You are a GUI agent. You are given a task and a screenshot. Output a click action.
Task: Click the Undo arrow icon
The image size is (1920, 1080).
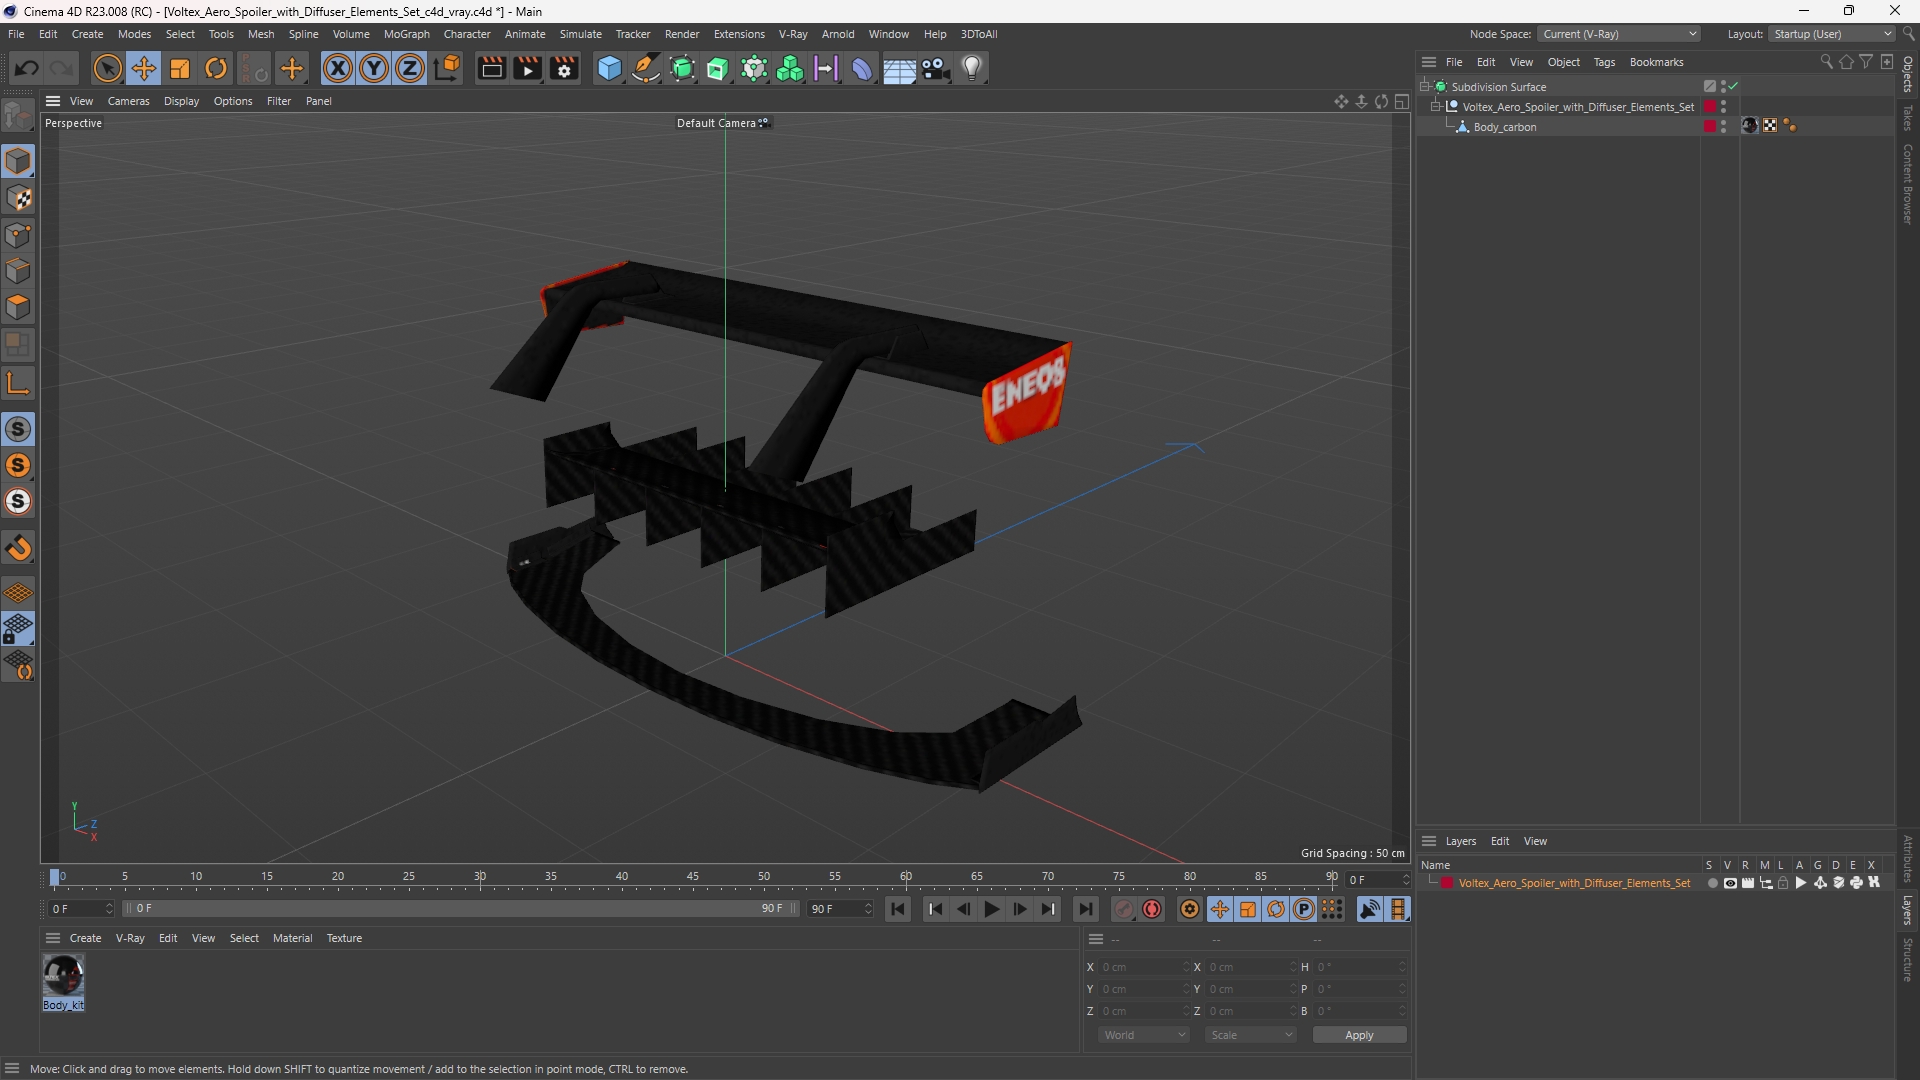click(27, 68)
